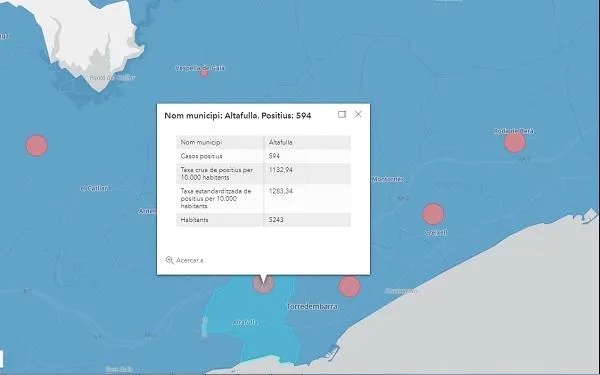Select the Altafulla marker under the popup pointer
The height and width of the screenshot is (375, 600).
coord(263,284)
